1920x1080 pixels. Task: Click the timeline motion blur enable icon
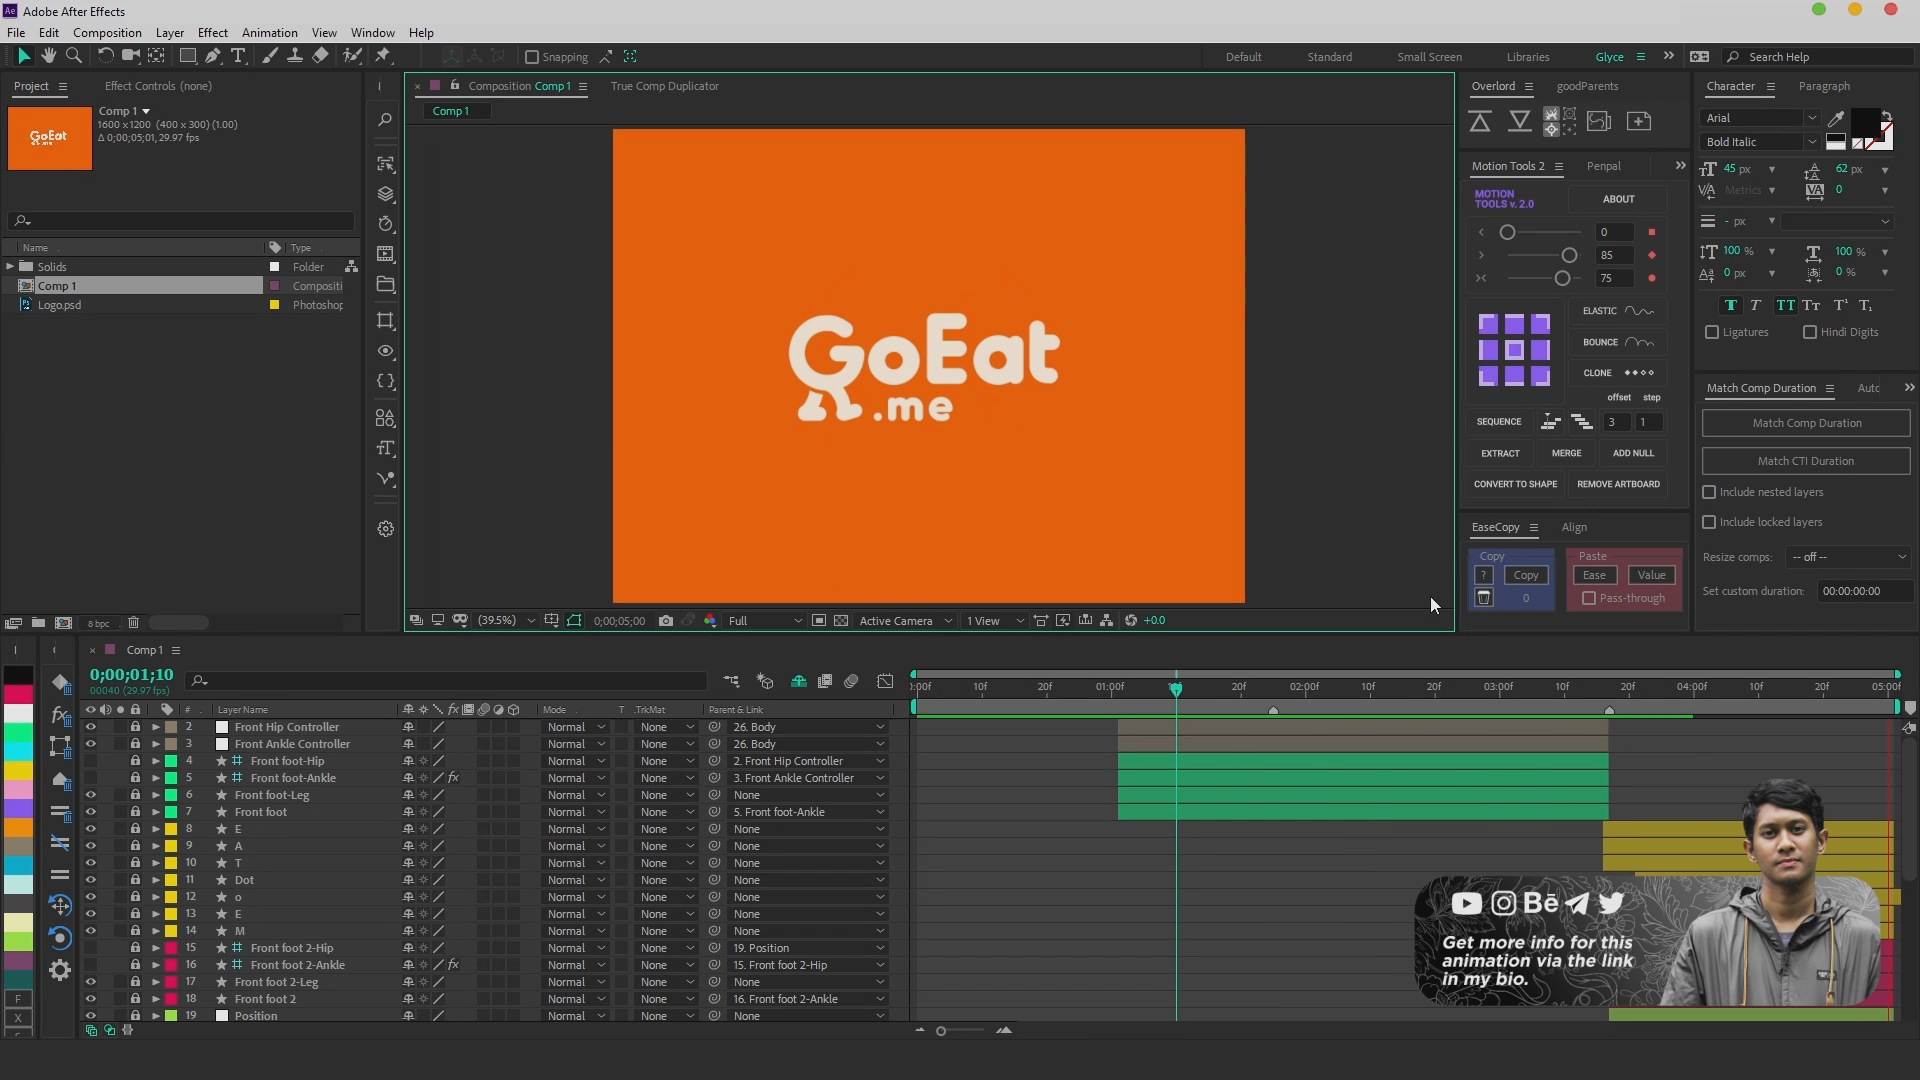tap(851, 682)
